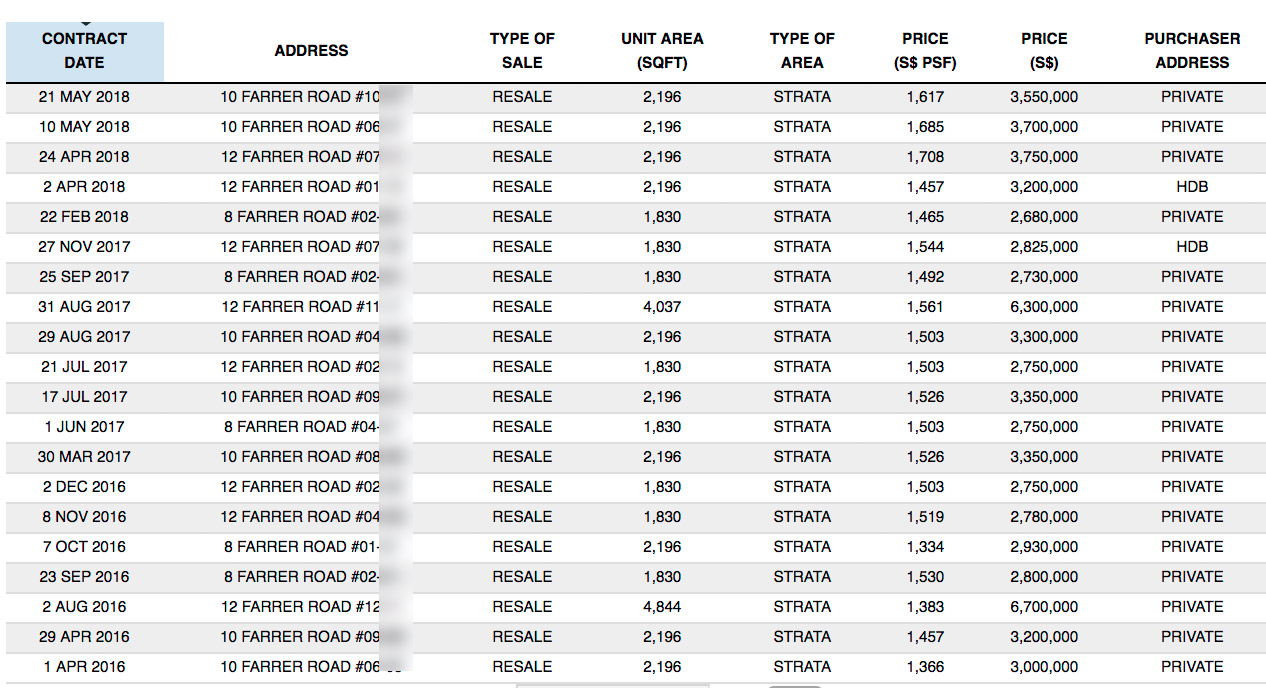
Task: Click the Type of Area column header
Action: pyautogui.click(x=802, y=51)
